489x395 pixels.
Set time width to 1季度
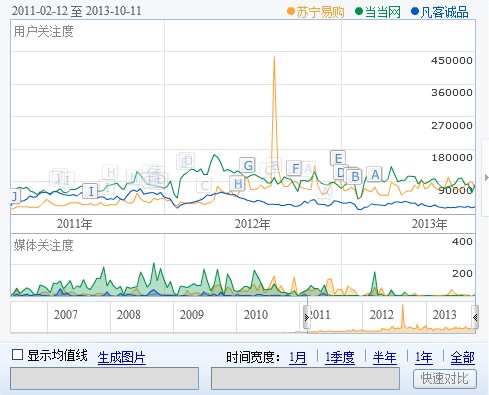point(340,357)
